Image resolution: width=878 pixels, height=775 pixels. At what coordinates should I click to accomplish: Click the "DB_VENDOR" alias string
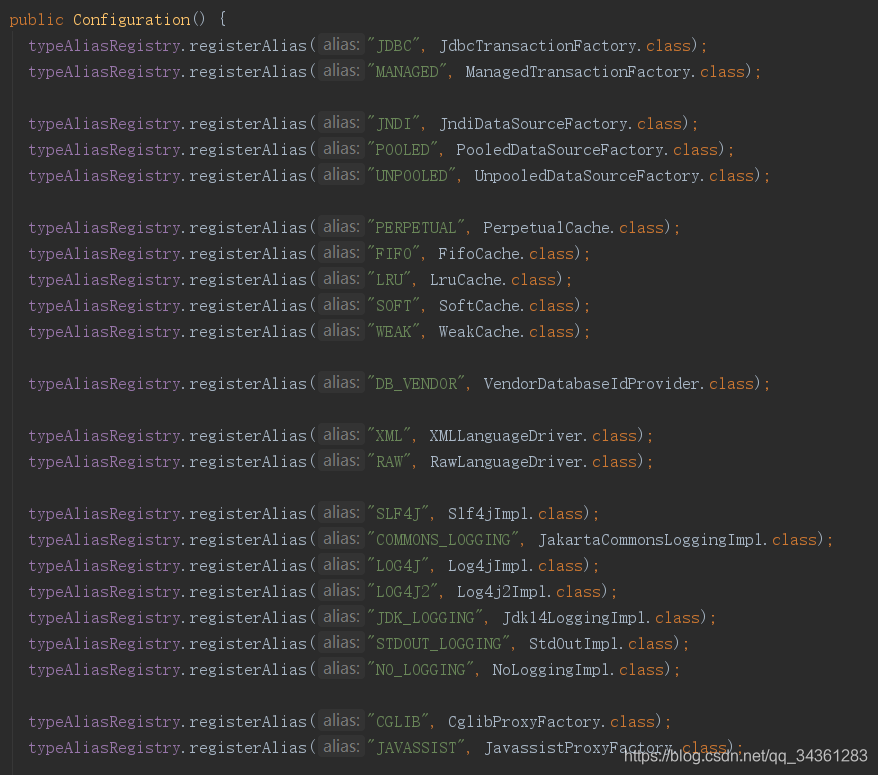(x=416, y=384)
